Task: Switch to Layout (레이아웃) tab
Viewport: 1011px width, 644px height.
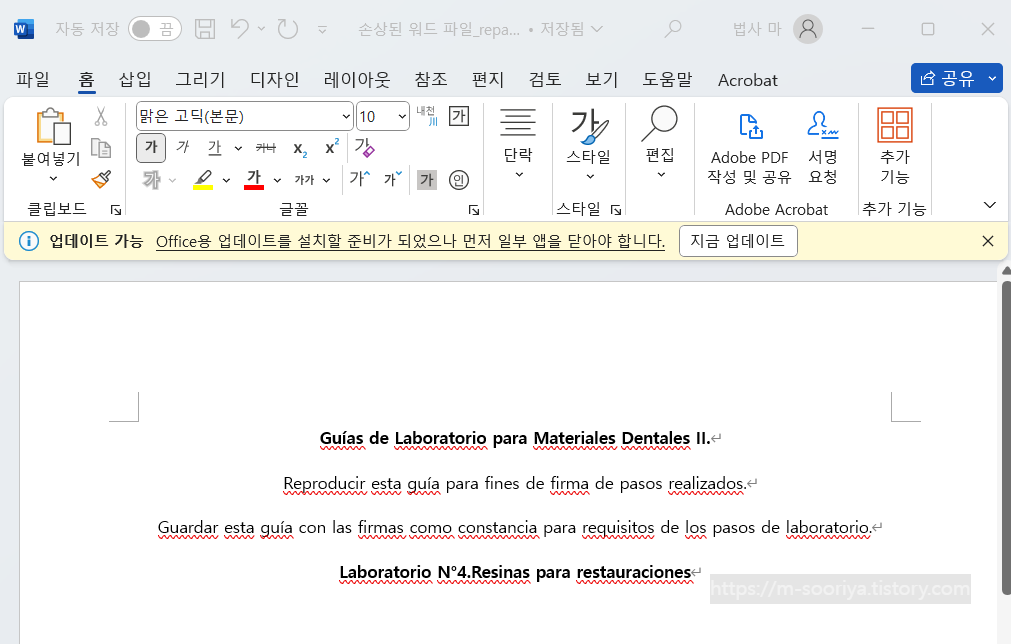Action: click(x=357, y=79)
